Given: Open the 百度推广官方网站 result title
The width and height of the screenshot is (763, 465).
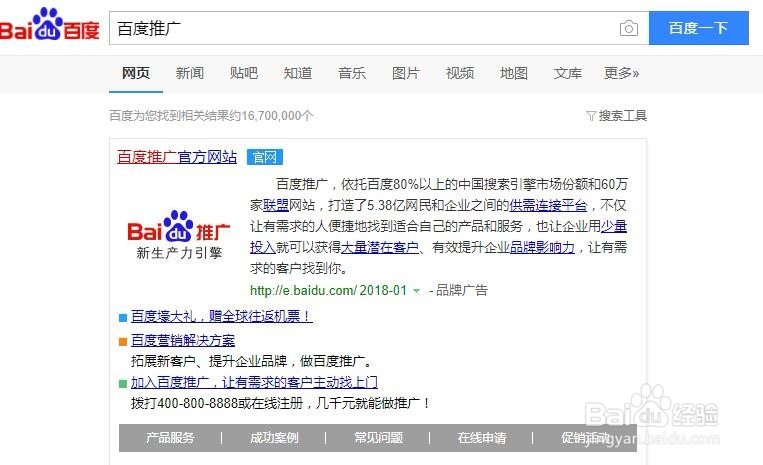Looking at the screenshot, I should (177, 157).
